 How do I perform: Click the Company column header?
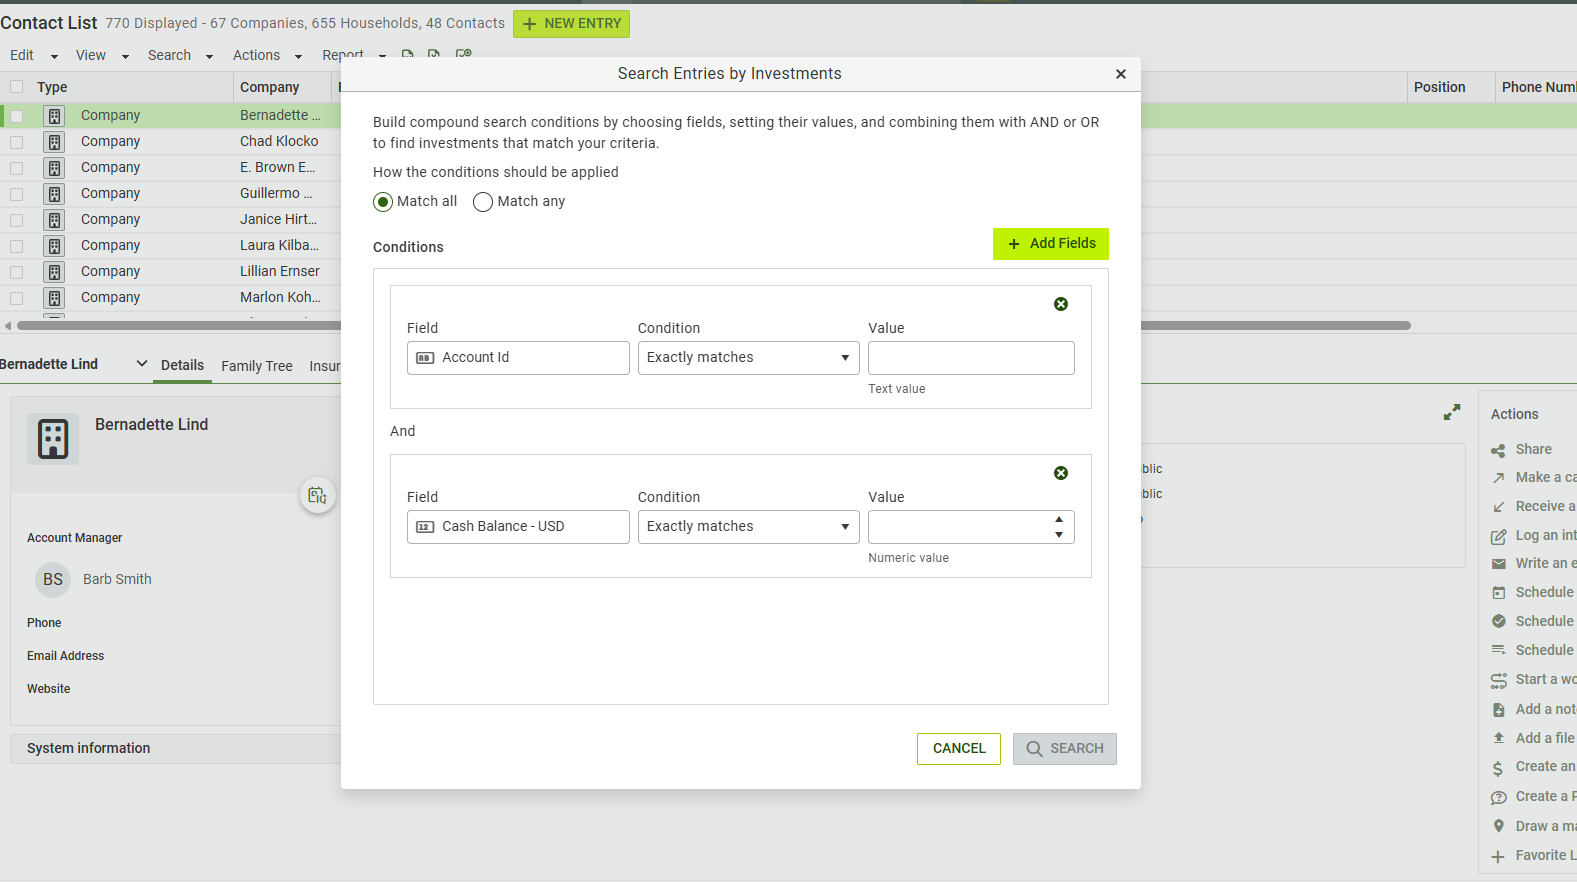pyautogui.click(x=270, y=87)
